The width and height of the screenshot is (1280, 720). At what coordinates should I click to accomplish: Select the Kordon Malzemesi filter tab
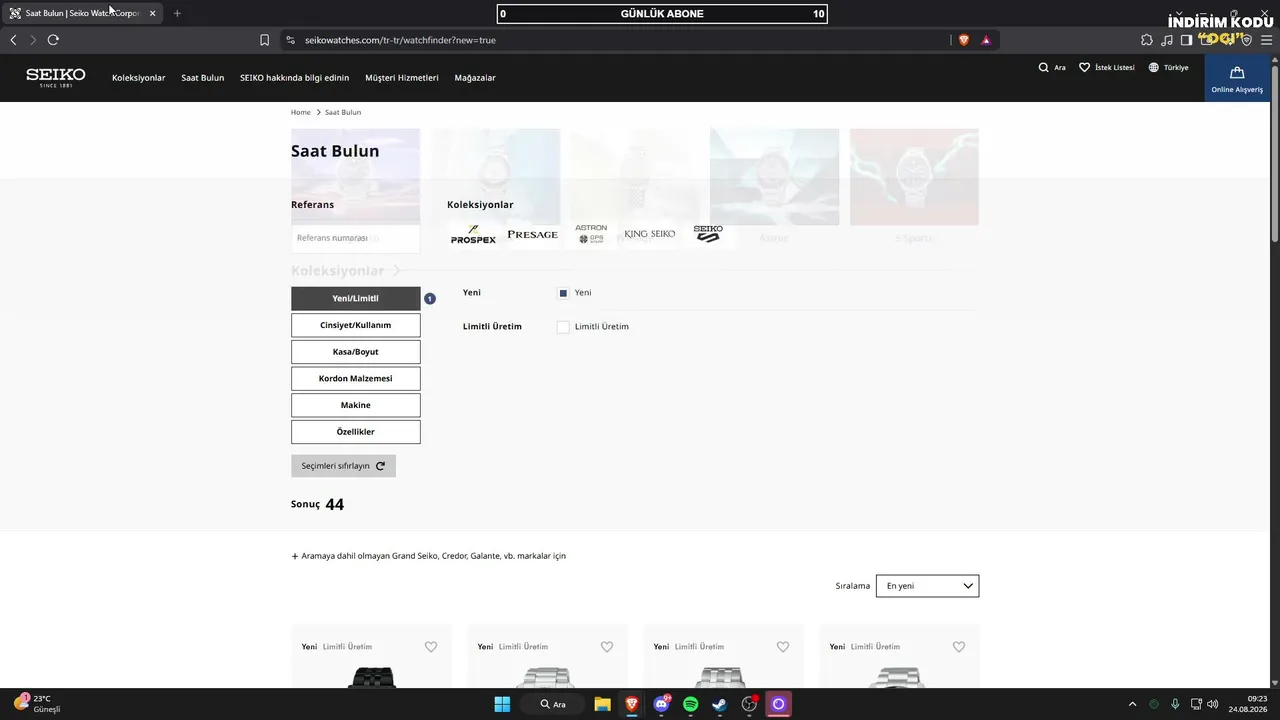click(x=356, y=378)
